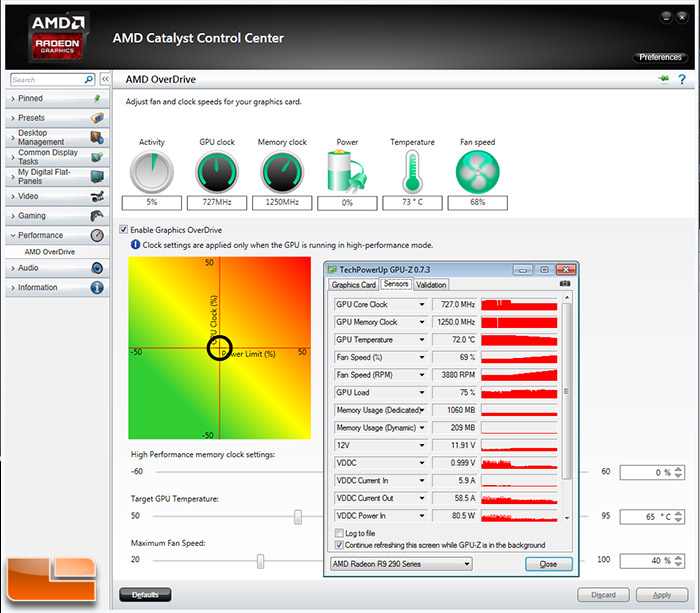This screenshot has height=613, width=700.
Task: Open the 12V sensor dropdown
Action: pyautogui.click(x=421, y=445)
